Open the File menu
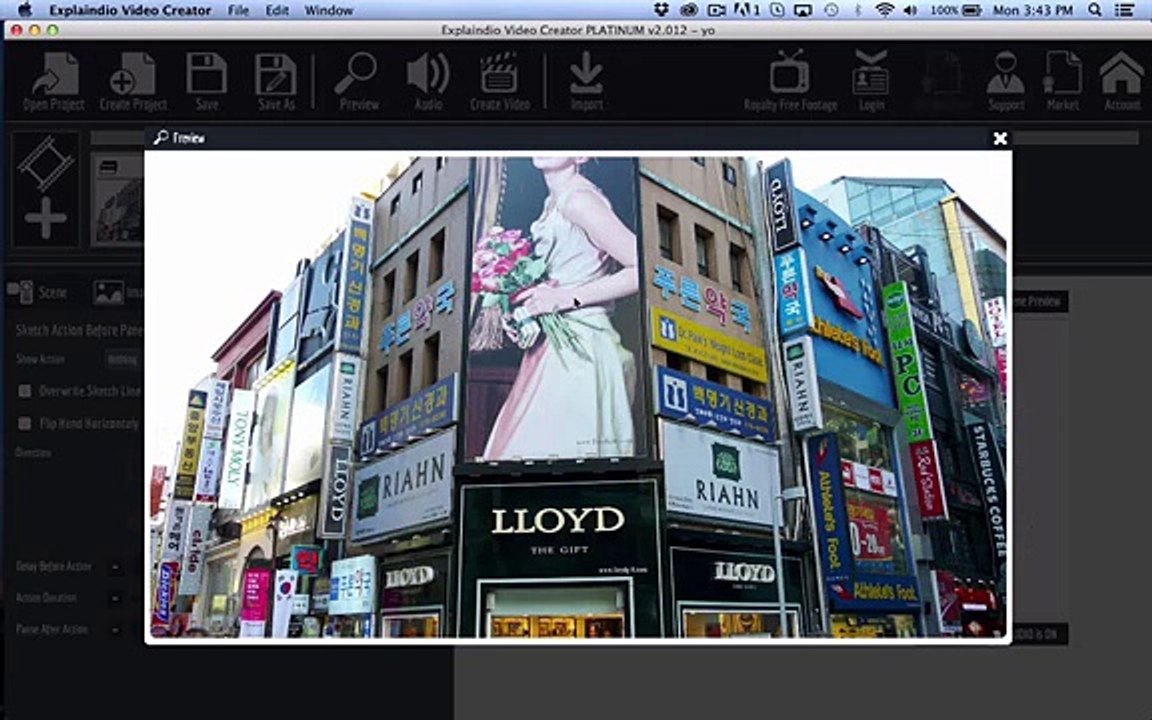The width and height of the screenshot is (1152, 720). pyautogui.click(x=238, y=10)
